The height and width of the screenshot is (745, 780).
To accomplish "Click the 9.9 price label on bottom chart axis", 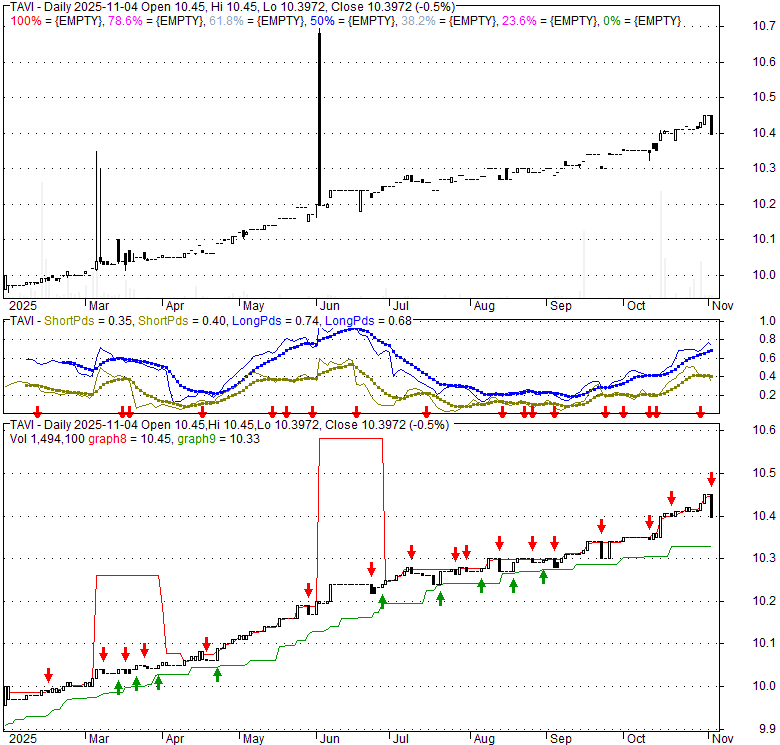I will pos(768,730).
